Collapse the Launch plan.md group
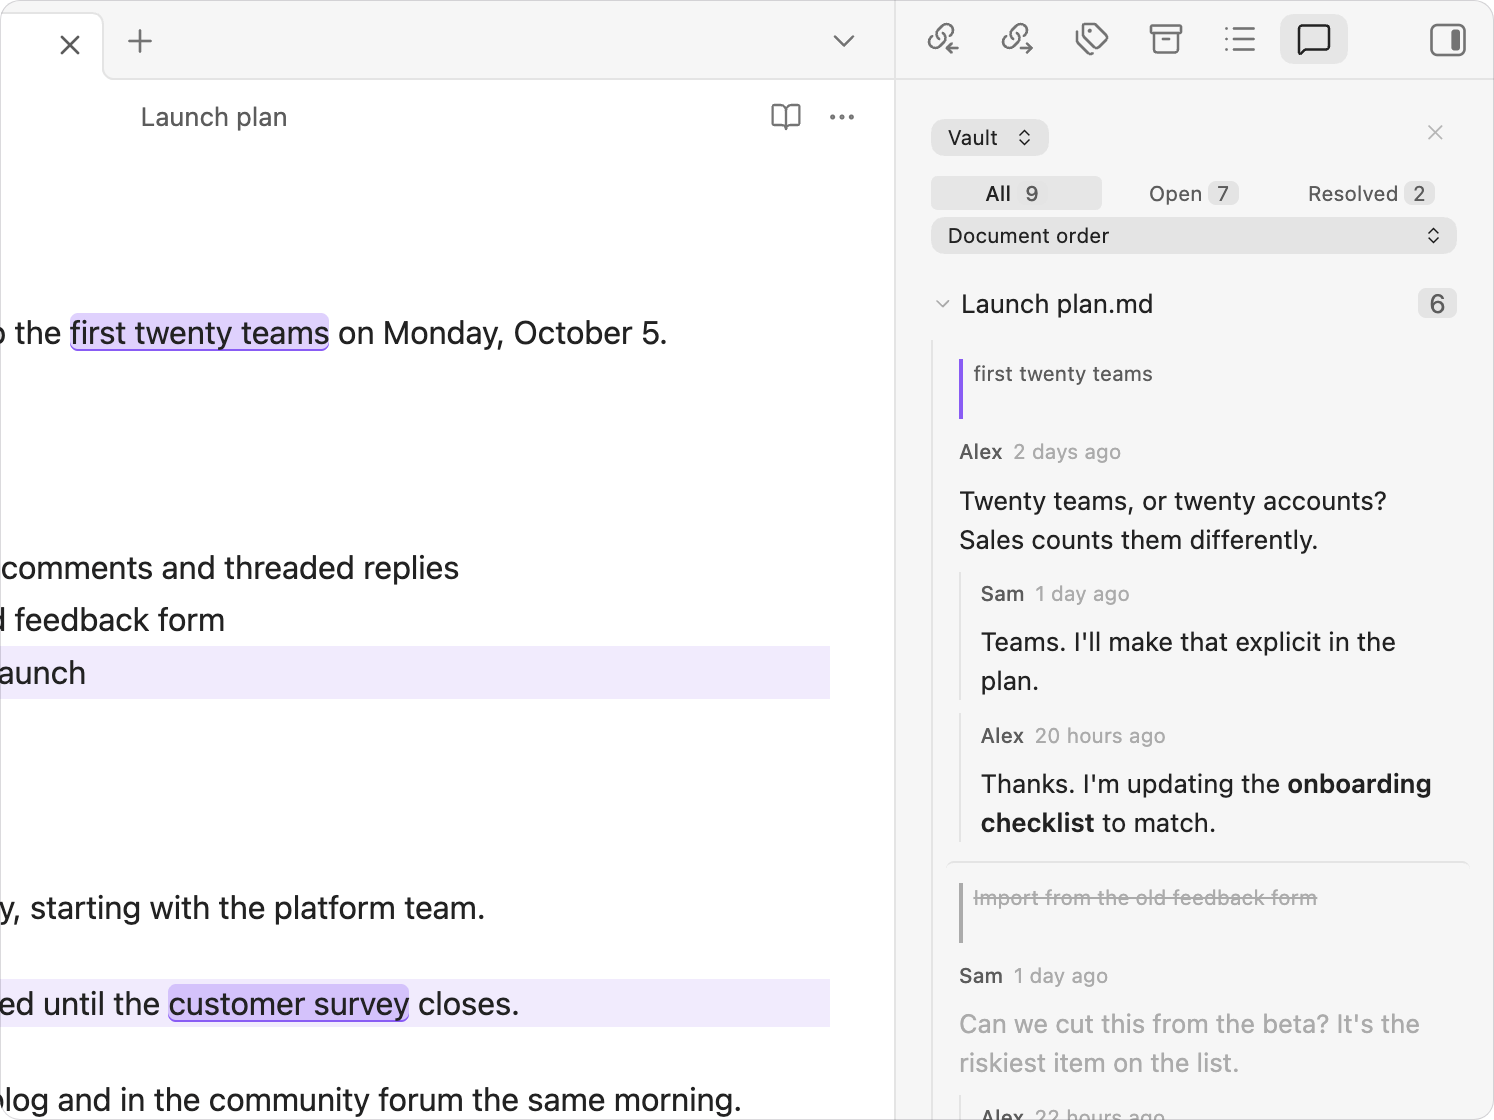Viewport: 1494px width, 1120px height. pyautogui.click(x=942, y=304)
